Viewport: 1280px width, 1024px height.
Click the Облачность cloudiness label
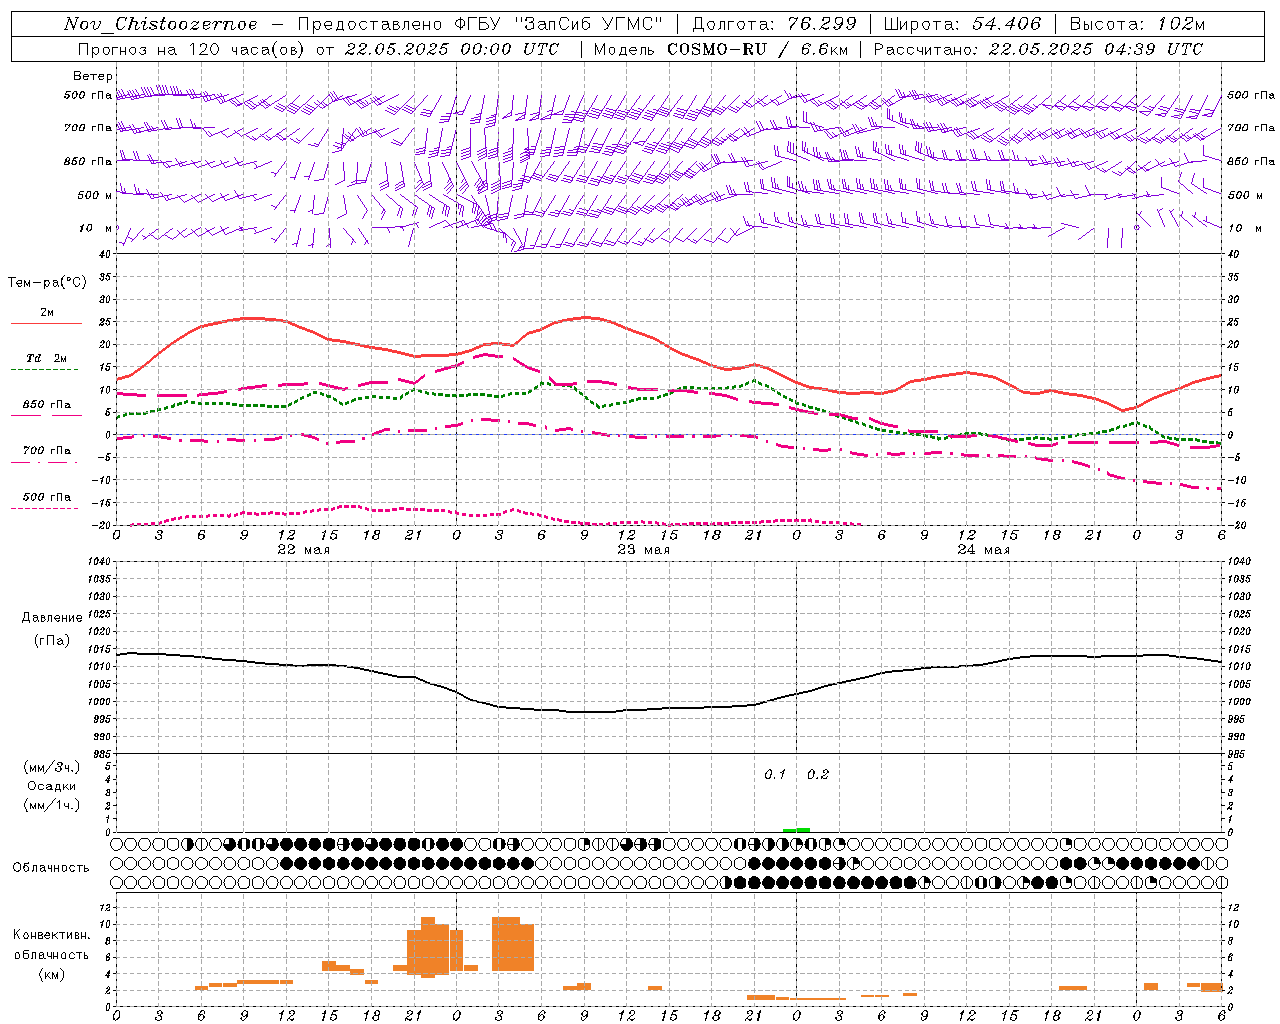51,868
